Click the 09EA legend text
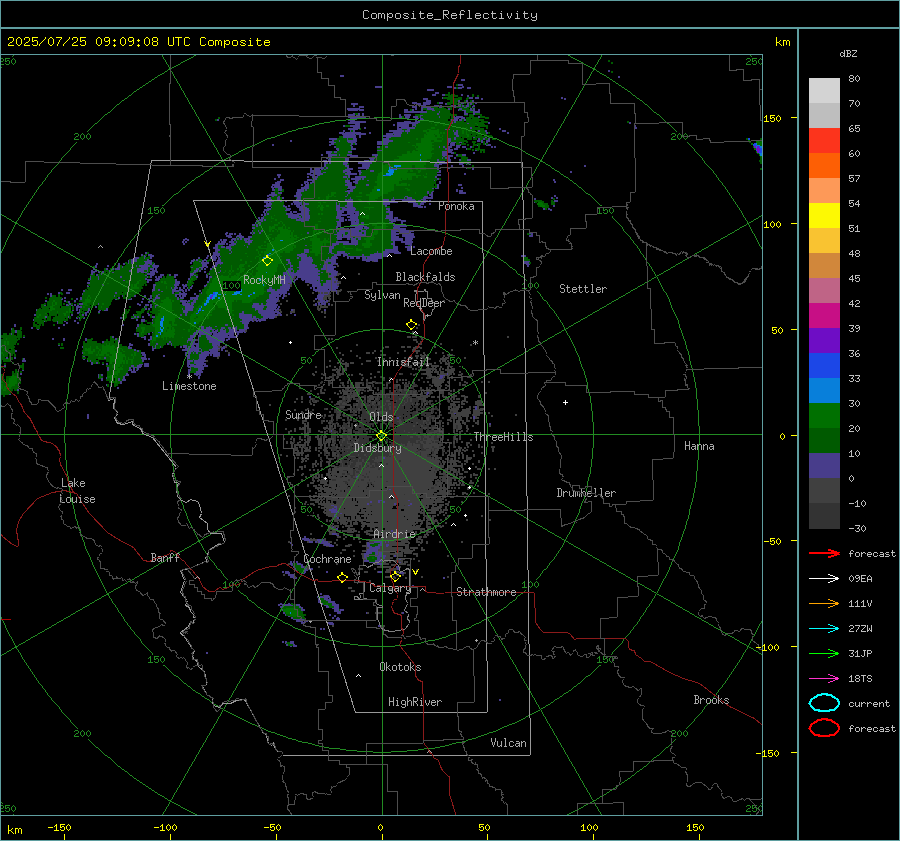900x841 pixels. click(x=860, y=579)
